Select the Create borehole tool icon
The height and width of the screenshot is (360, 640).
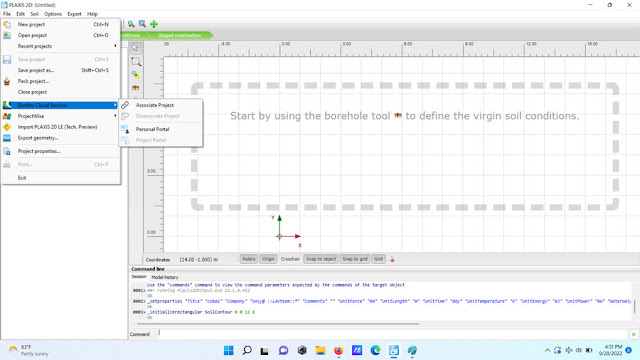click(x=136, y=87)
